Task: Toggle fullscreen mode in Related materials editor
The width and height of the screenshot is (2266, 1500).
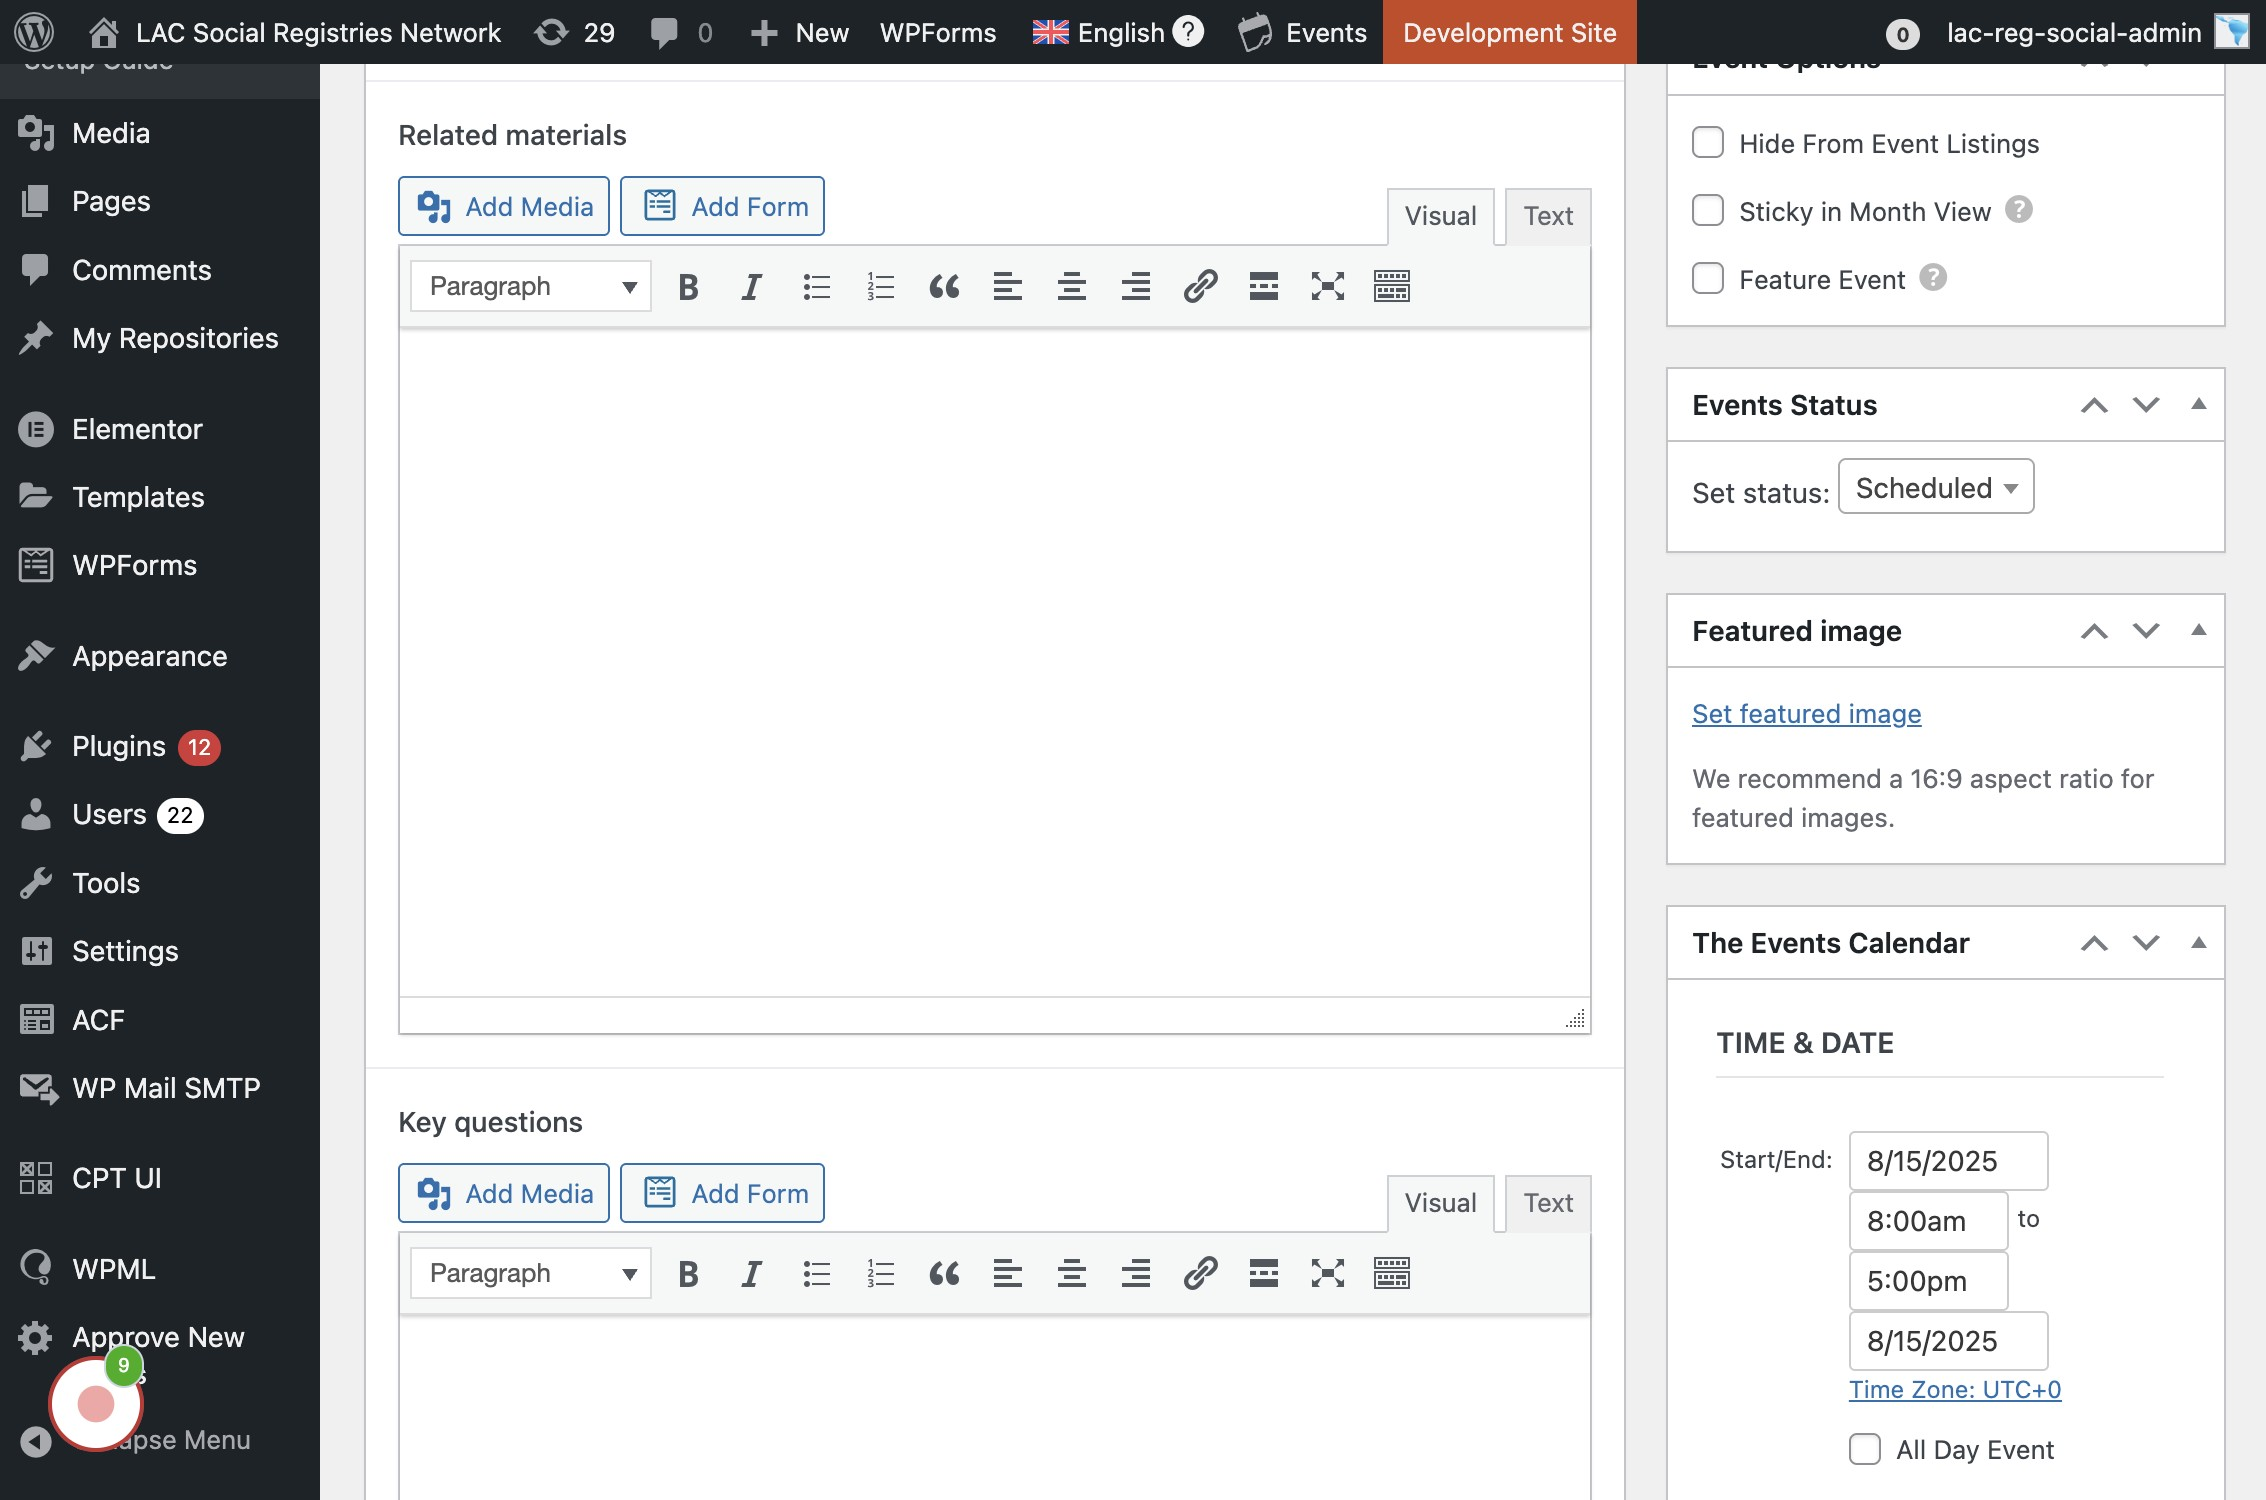Action: tap(1327, 287)
